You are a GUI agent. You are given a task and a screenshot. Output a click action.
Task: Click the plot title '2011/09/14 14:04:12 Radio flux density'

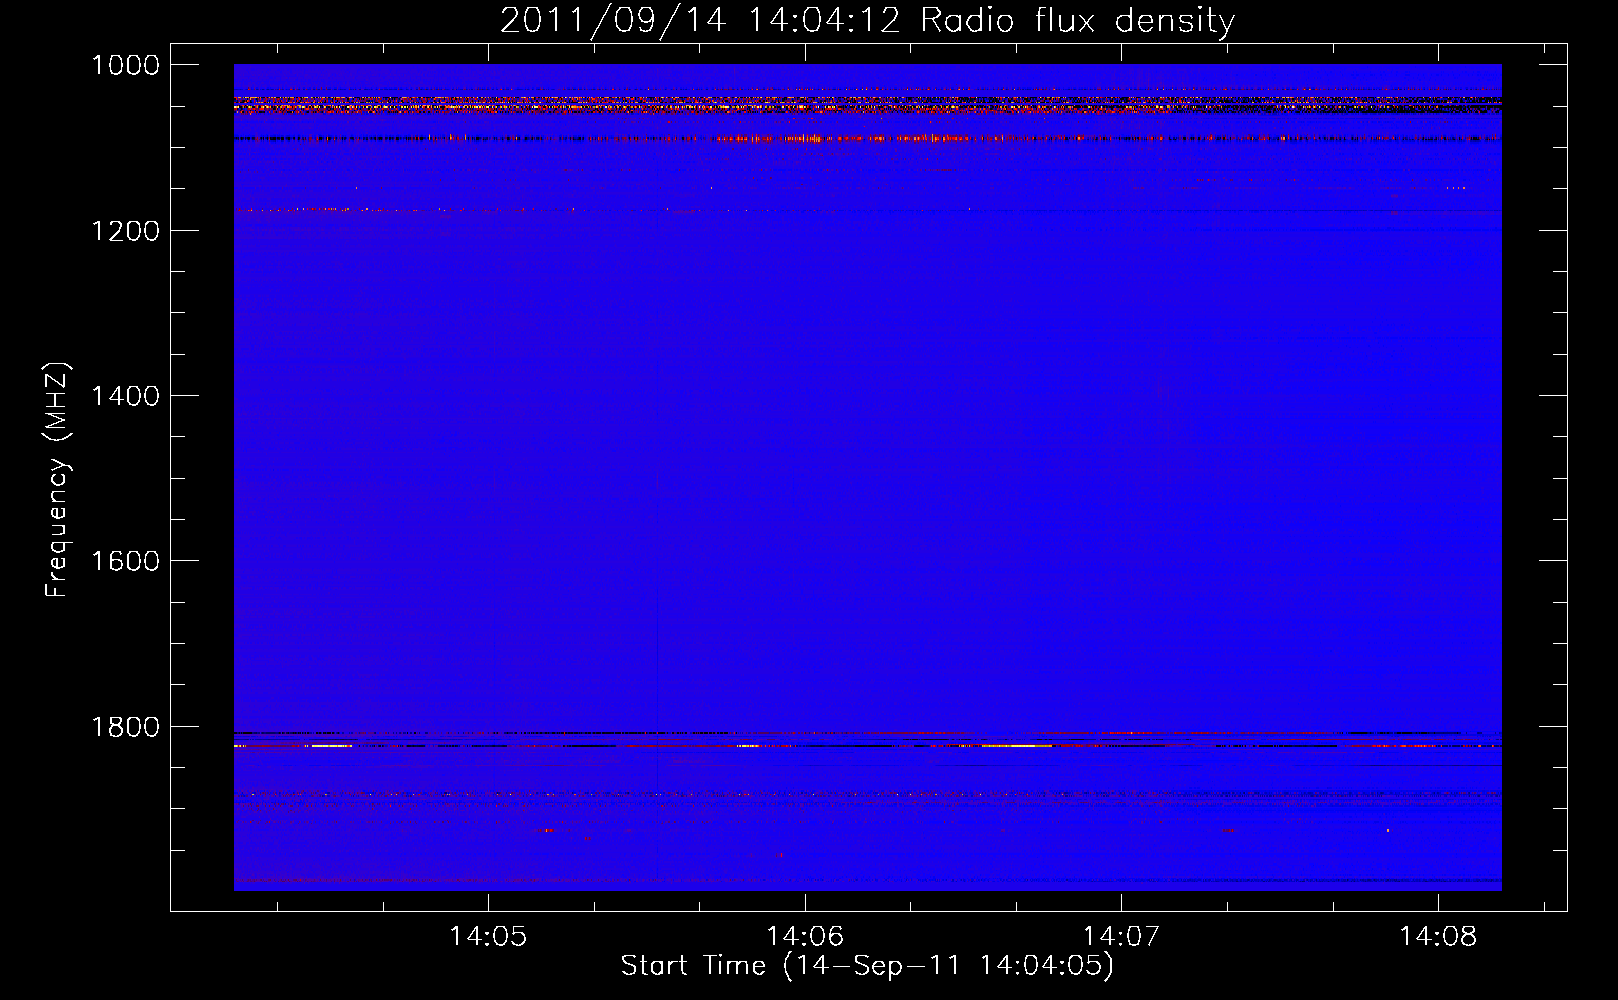pos(868,21)
